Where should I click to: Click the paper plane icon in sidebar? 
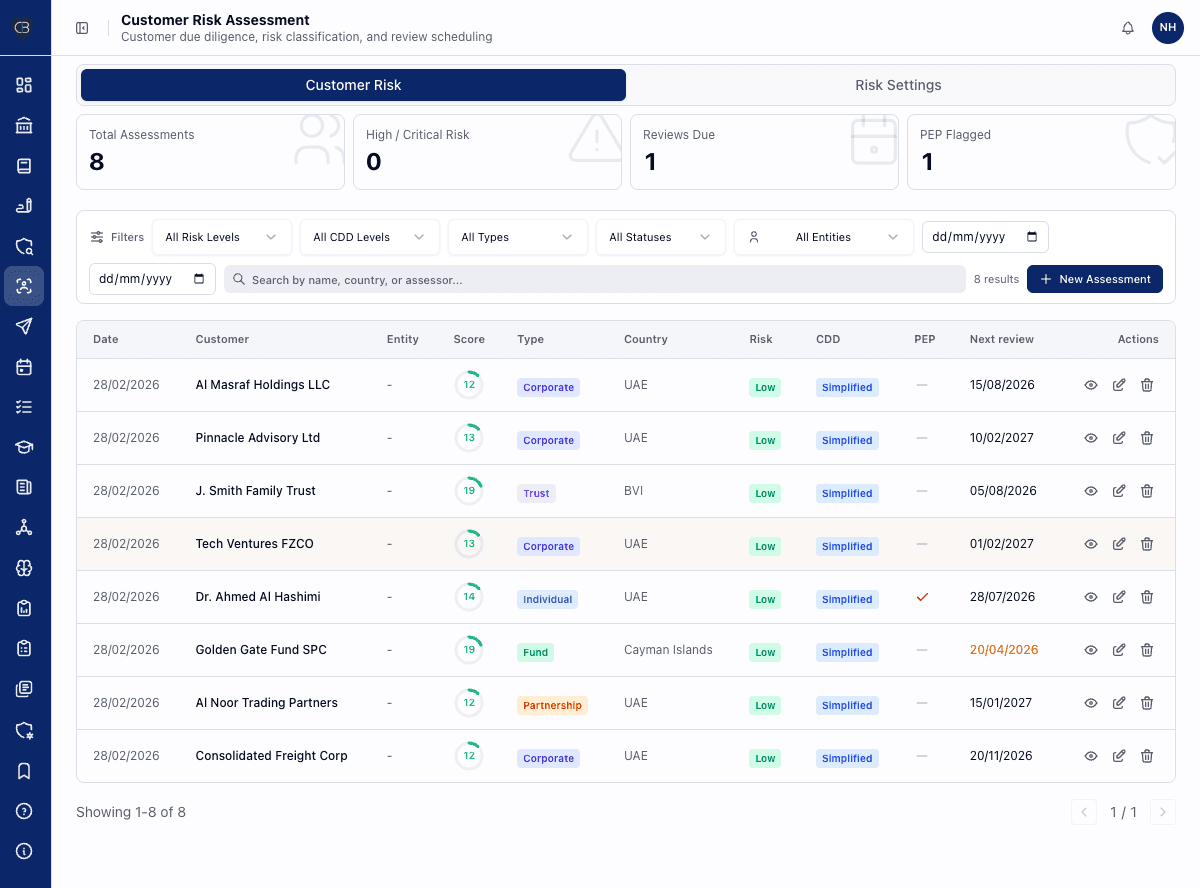pos(24,326)
